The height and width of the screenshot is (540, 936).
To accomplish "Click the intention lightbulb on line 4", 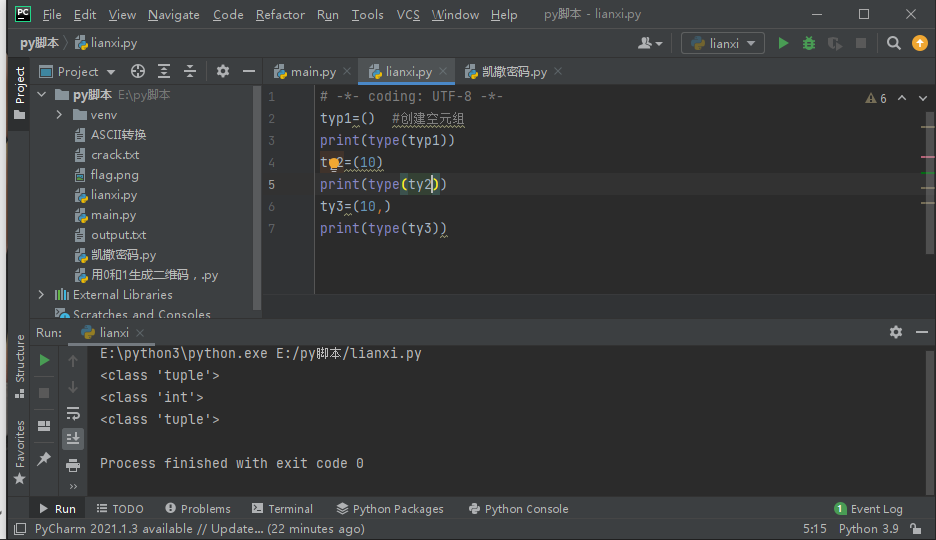I will click(334, 163).
